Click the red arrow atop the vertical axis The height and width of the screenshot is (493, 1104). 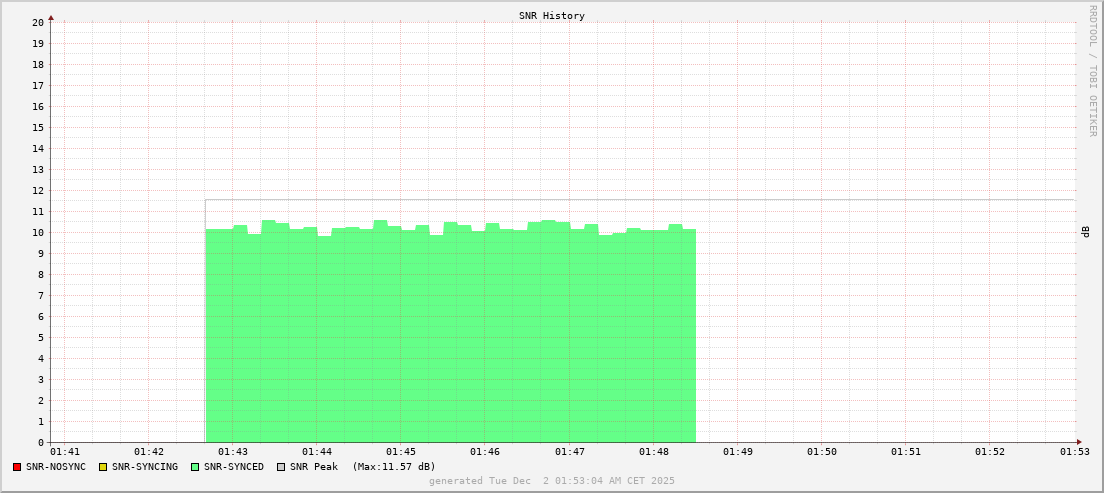tap(51, 17)
